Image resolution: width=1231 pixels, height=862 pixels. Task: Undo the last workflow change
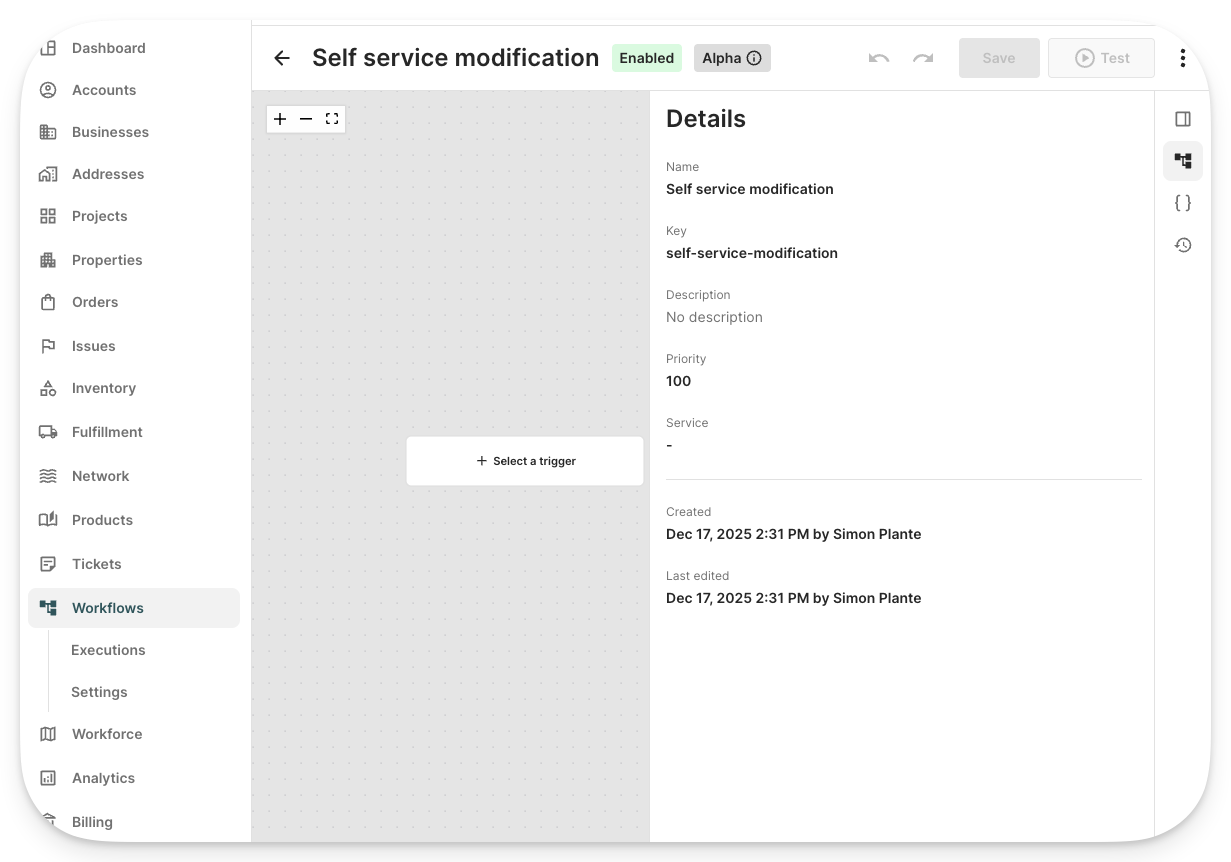(879, 58)
